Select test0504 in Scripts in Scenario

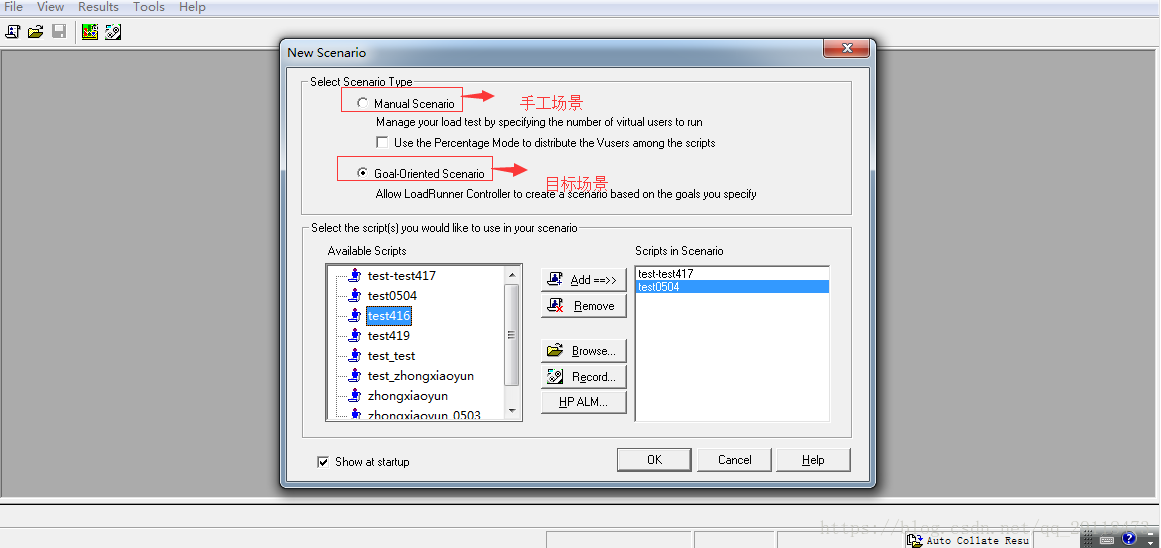click(x=732, y=287)
